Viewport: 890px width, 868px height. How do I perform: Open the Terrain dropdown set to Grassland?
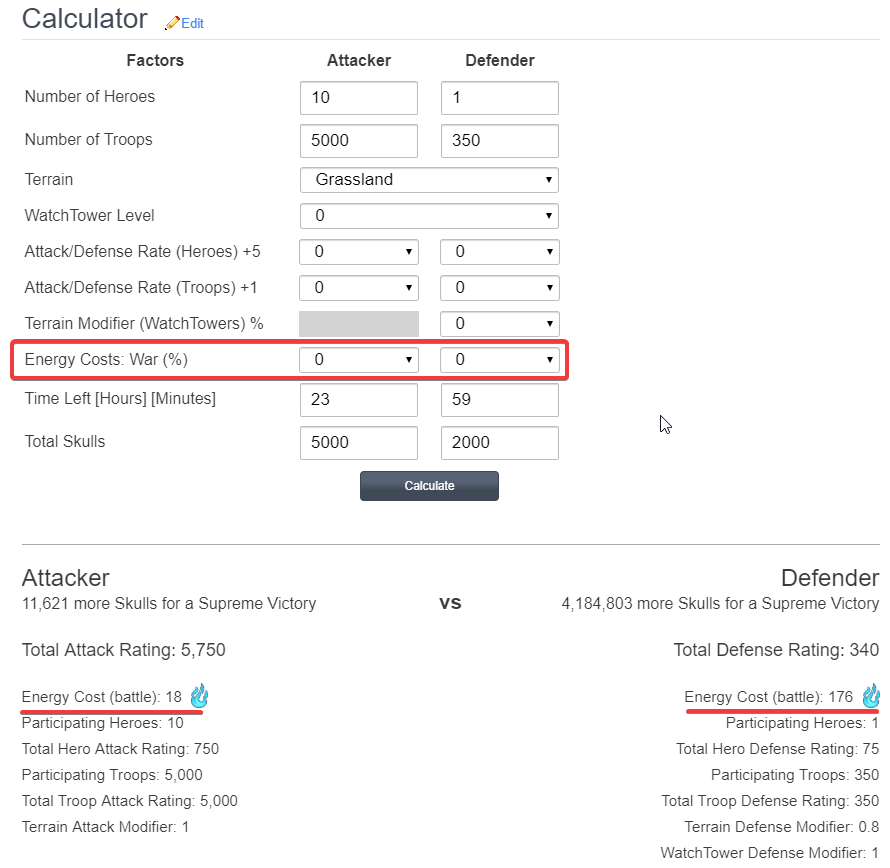429,180
